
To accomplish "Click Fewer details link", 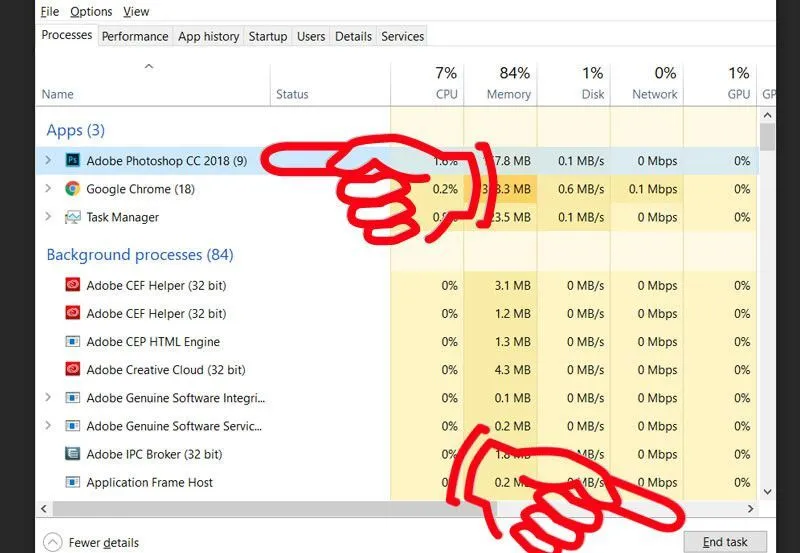I will (104, 543).
